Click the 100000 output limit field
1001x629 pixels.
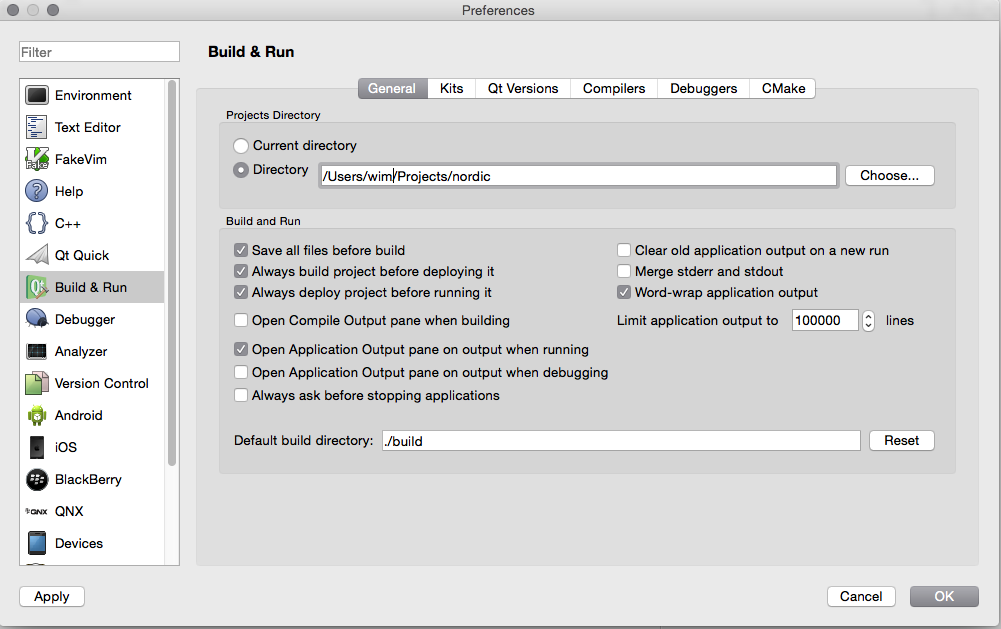click(x=825, y=321)
